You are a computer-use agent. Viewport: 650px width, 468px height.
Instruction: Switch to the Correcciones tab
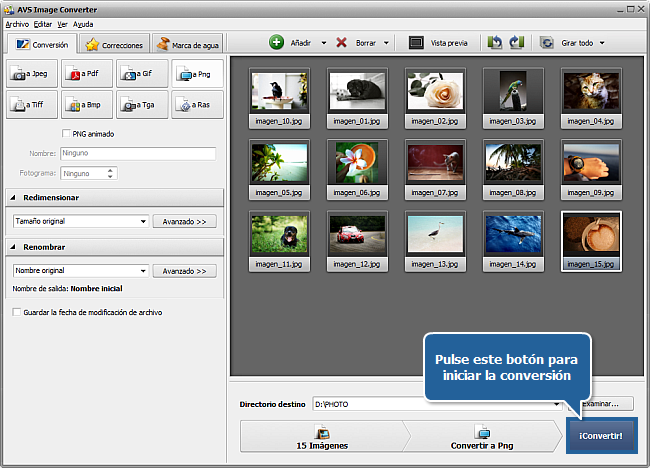(x=115, y=45)
